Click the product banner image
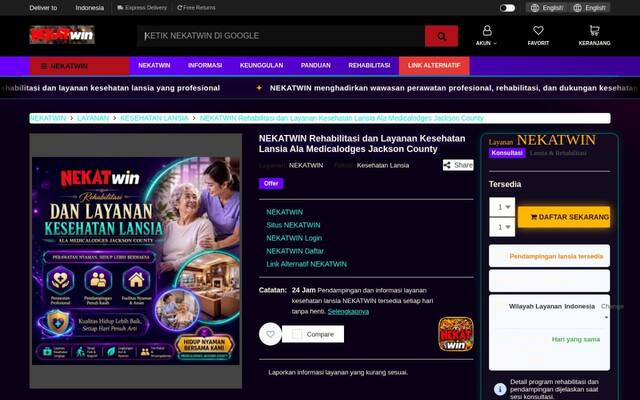 click(136, 261)
